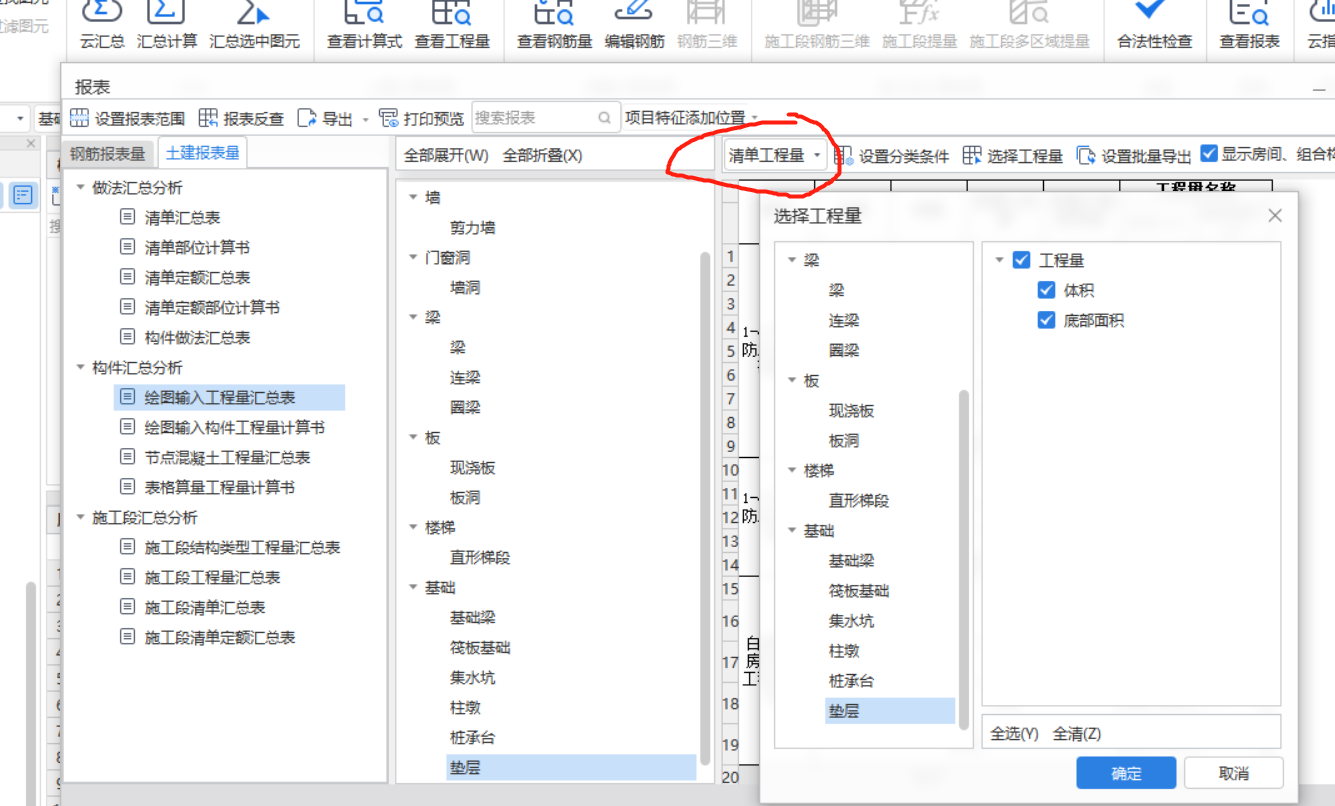This screenshot has width=1335, height=806.
Task: Click 施工段钢筋三维 icon
Action: [x=817, y=11]
